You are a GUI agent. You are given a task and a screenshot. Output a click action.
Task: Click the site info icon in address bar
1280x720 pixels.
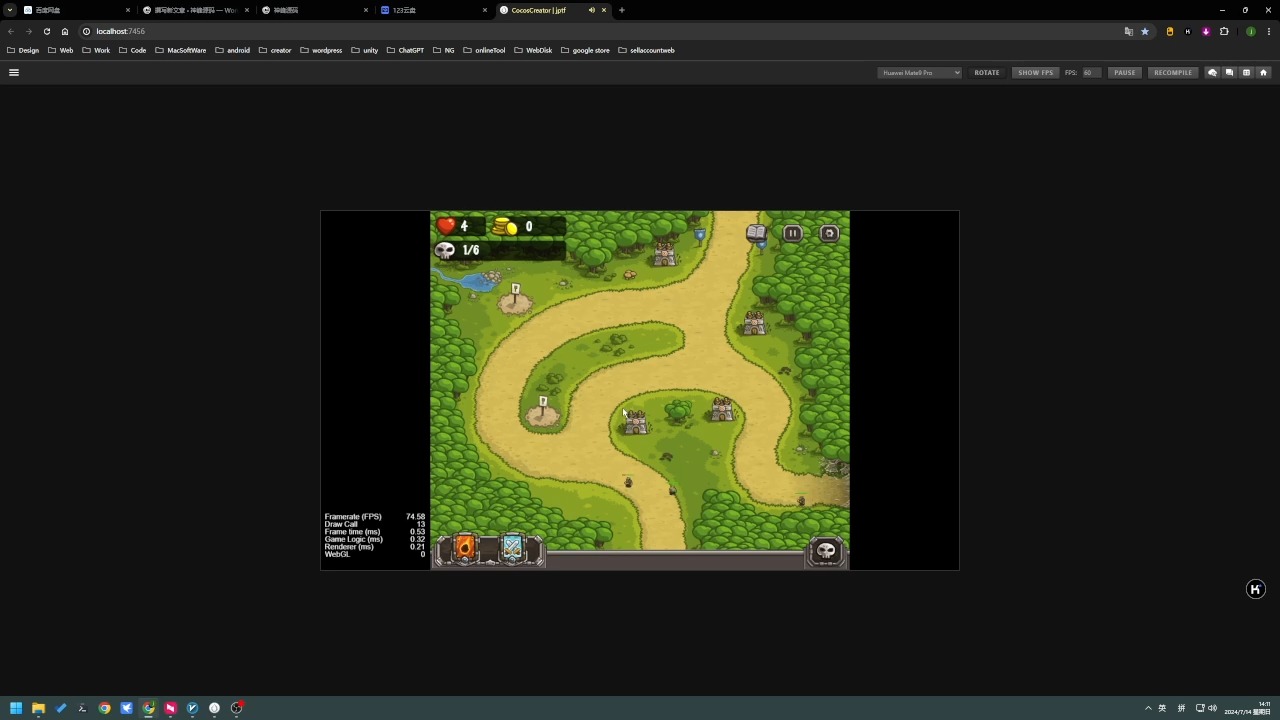coord(87,31)
